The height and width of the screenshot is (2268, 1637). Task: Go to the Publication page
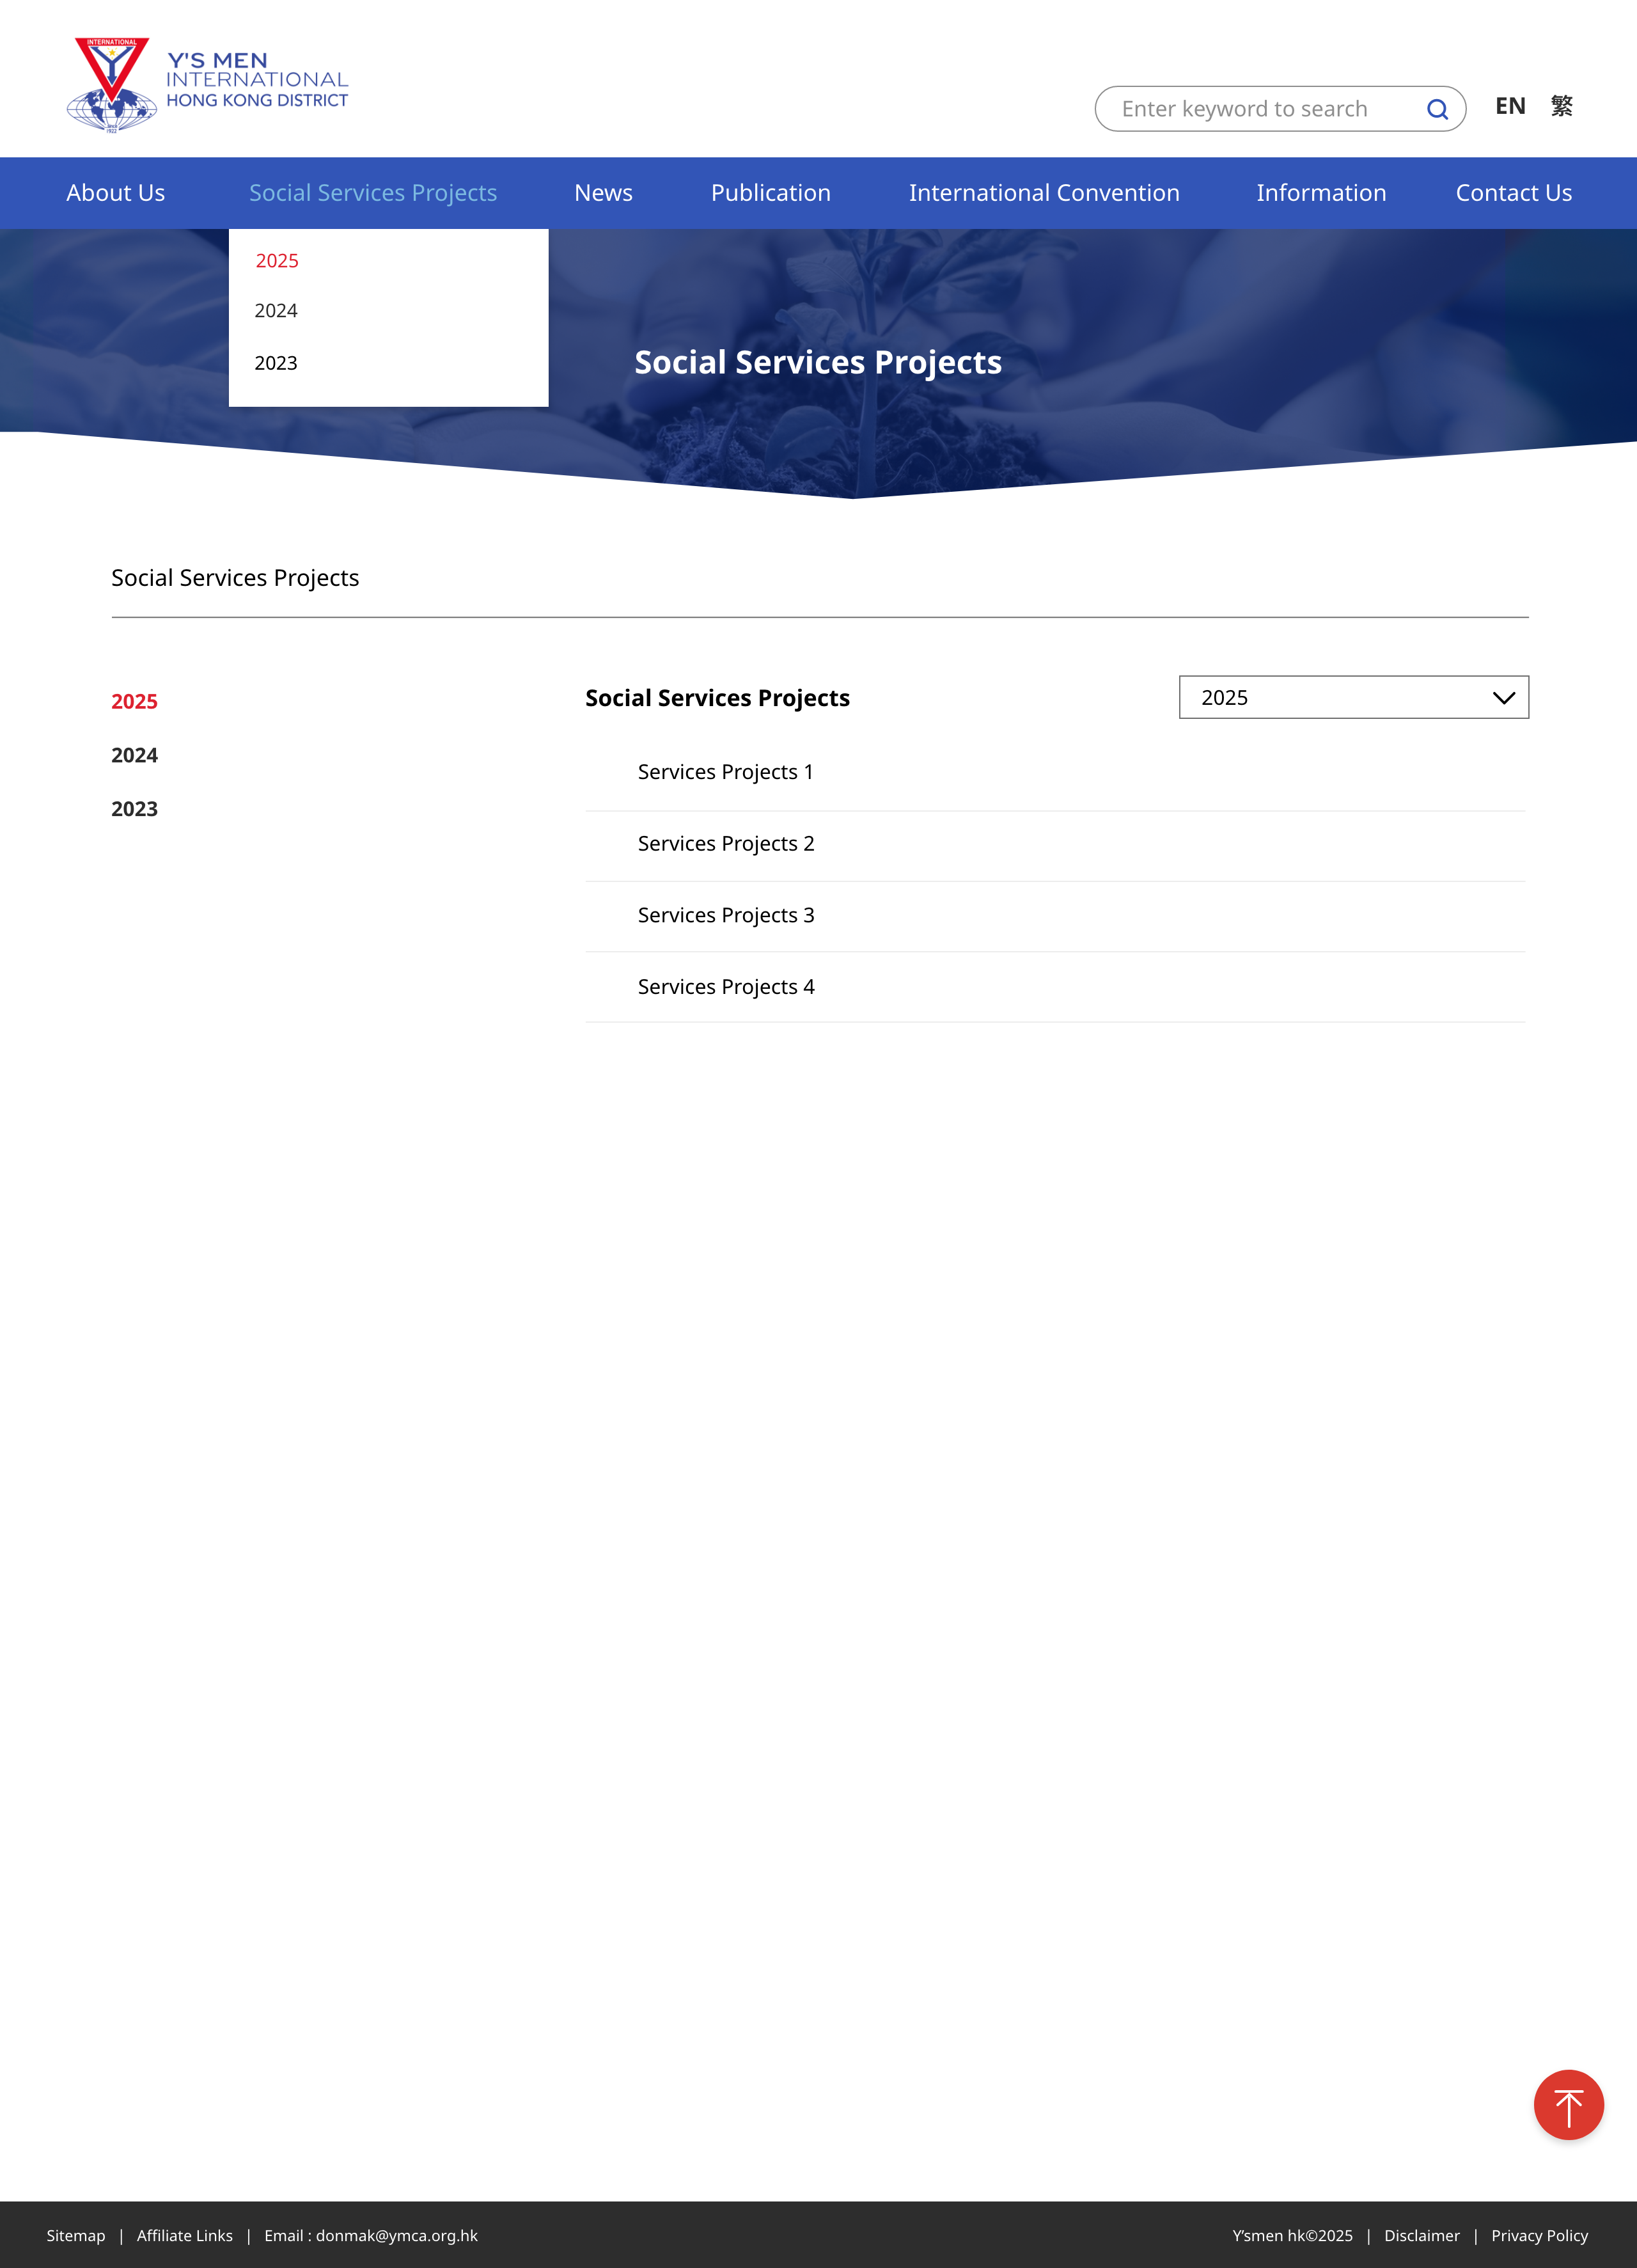click(x=770, y=193)
